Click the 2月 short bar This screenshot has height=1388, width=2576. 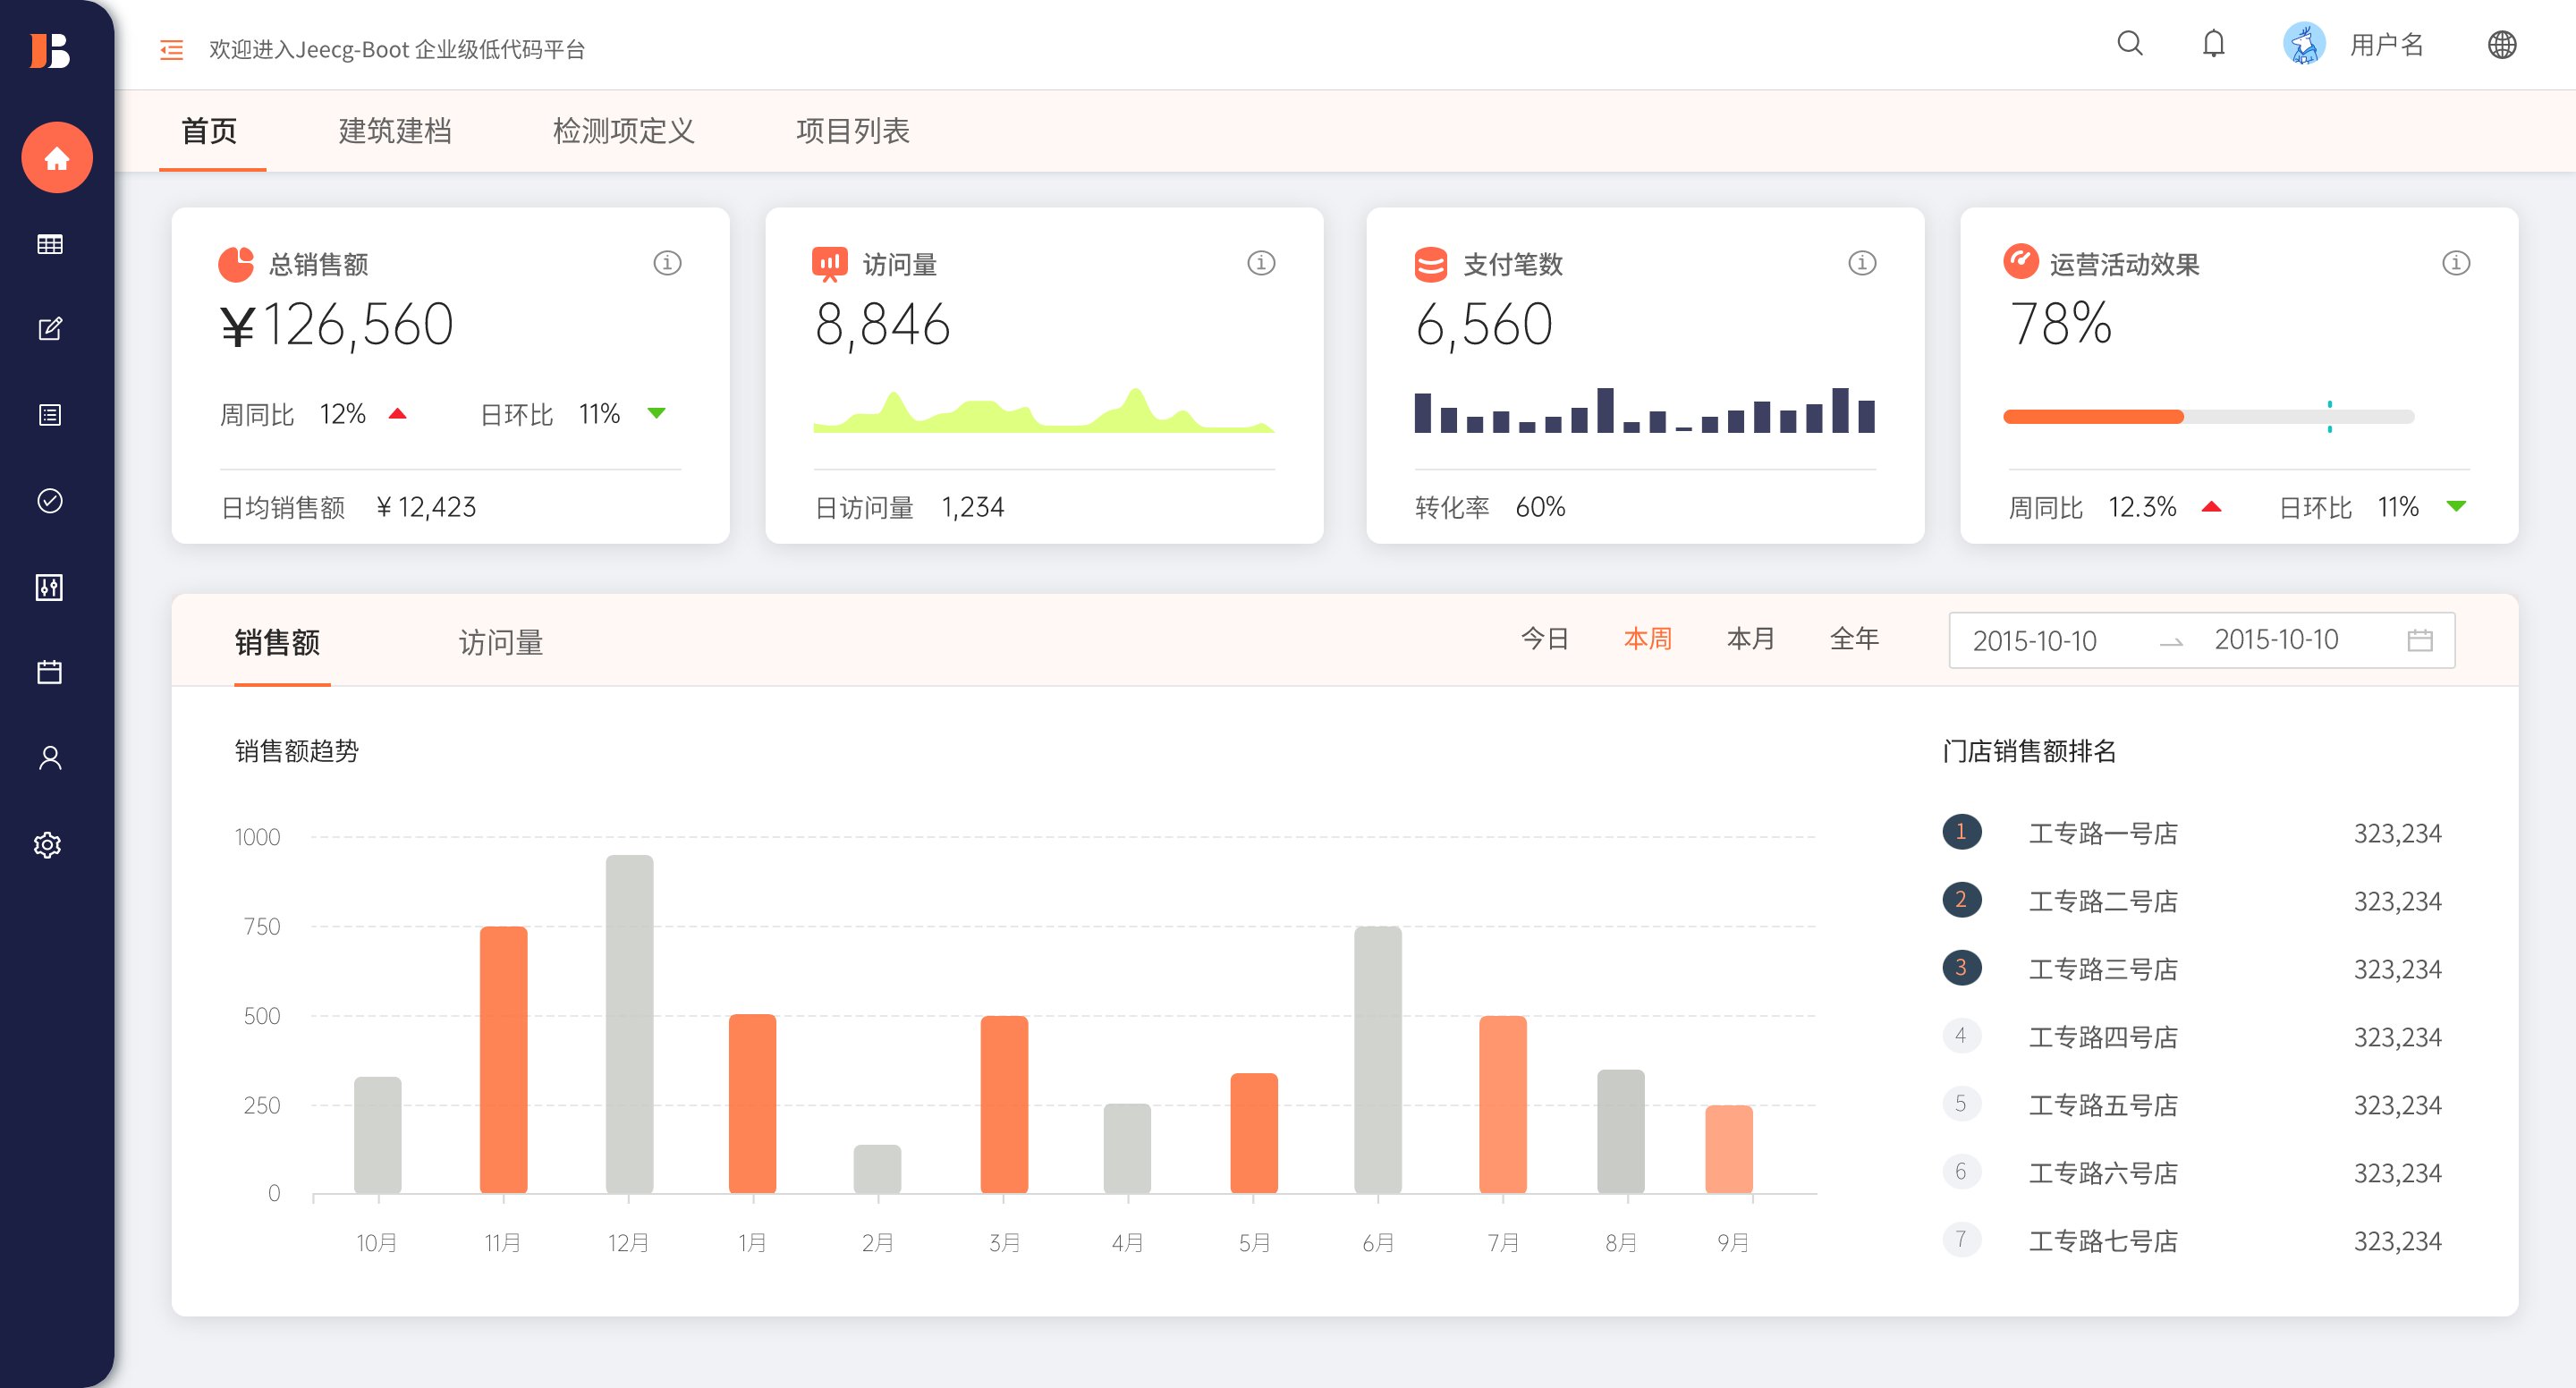tap(877, 1169)
